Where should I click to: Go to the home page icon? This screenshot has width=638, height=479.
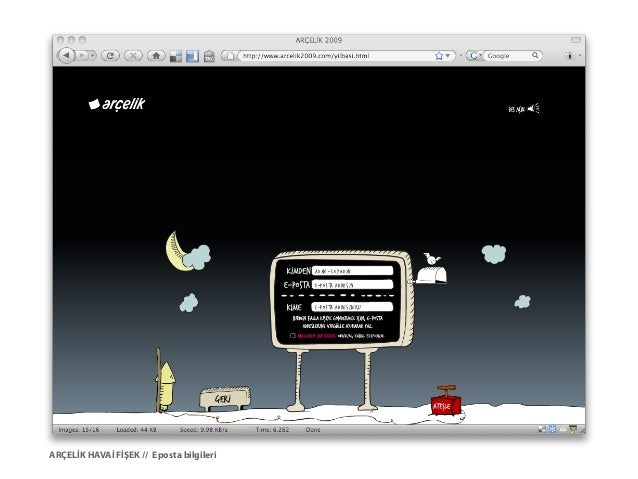(x=156, y=55)
